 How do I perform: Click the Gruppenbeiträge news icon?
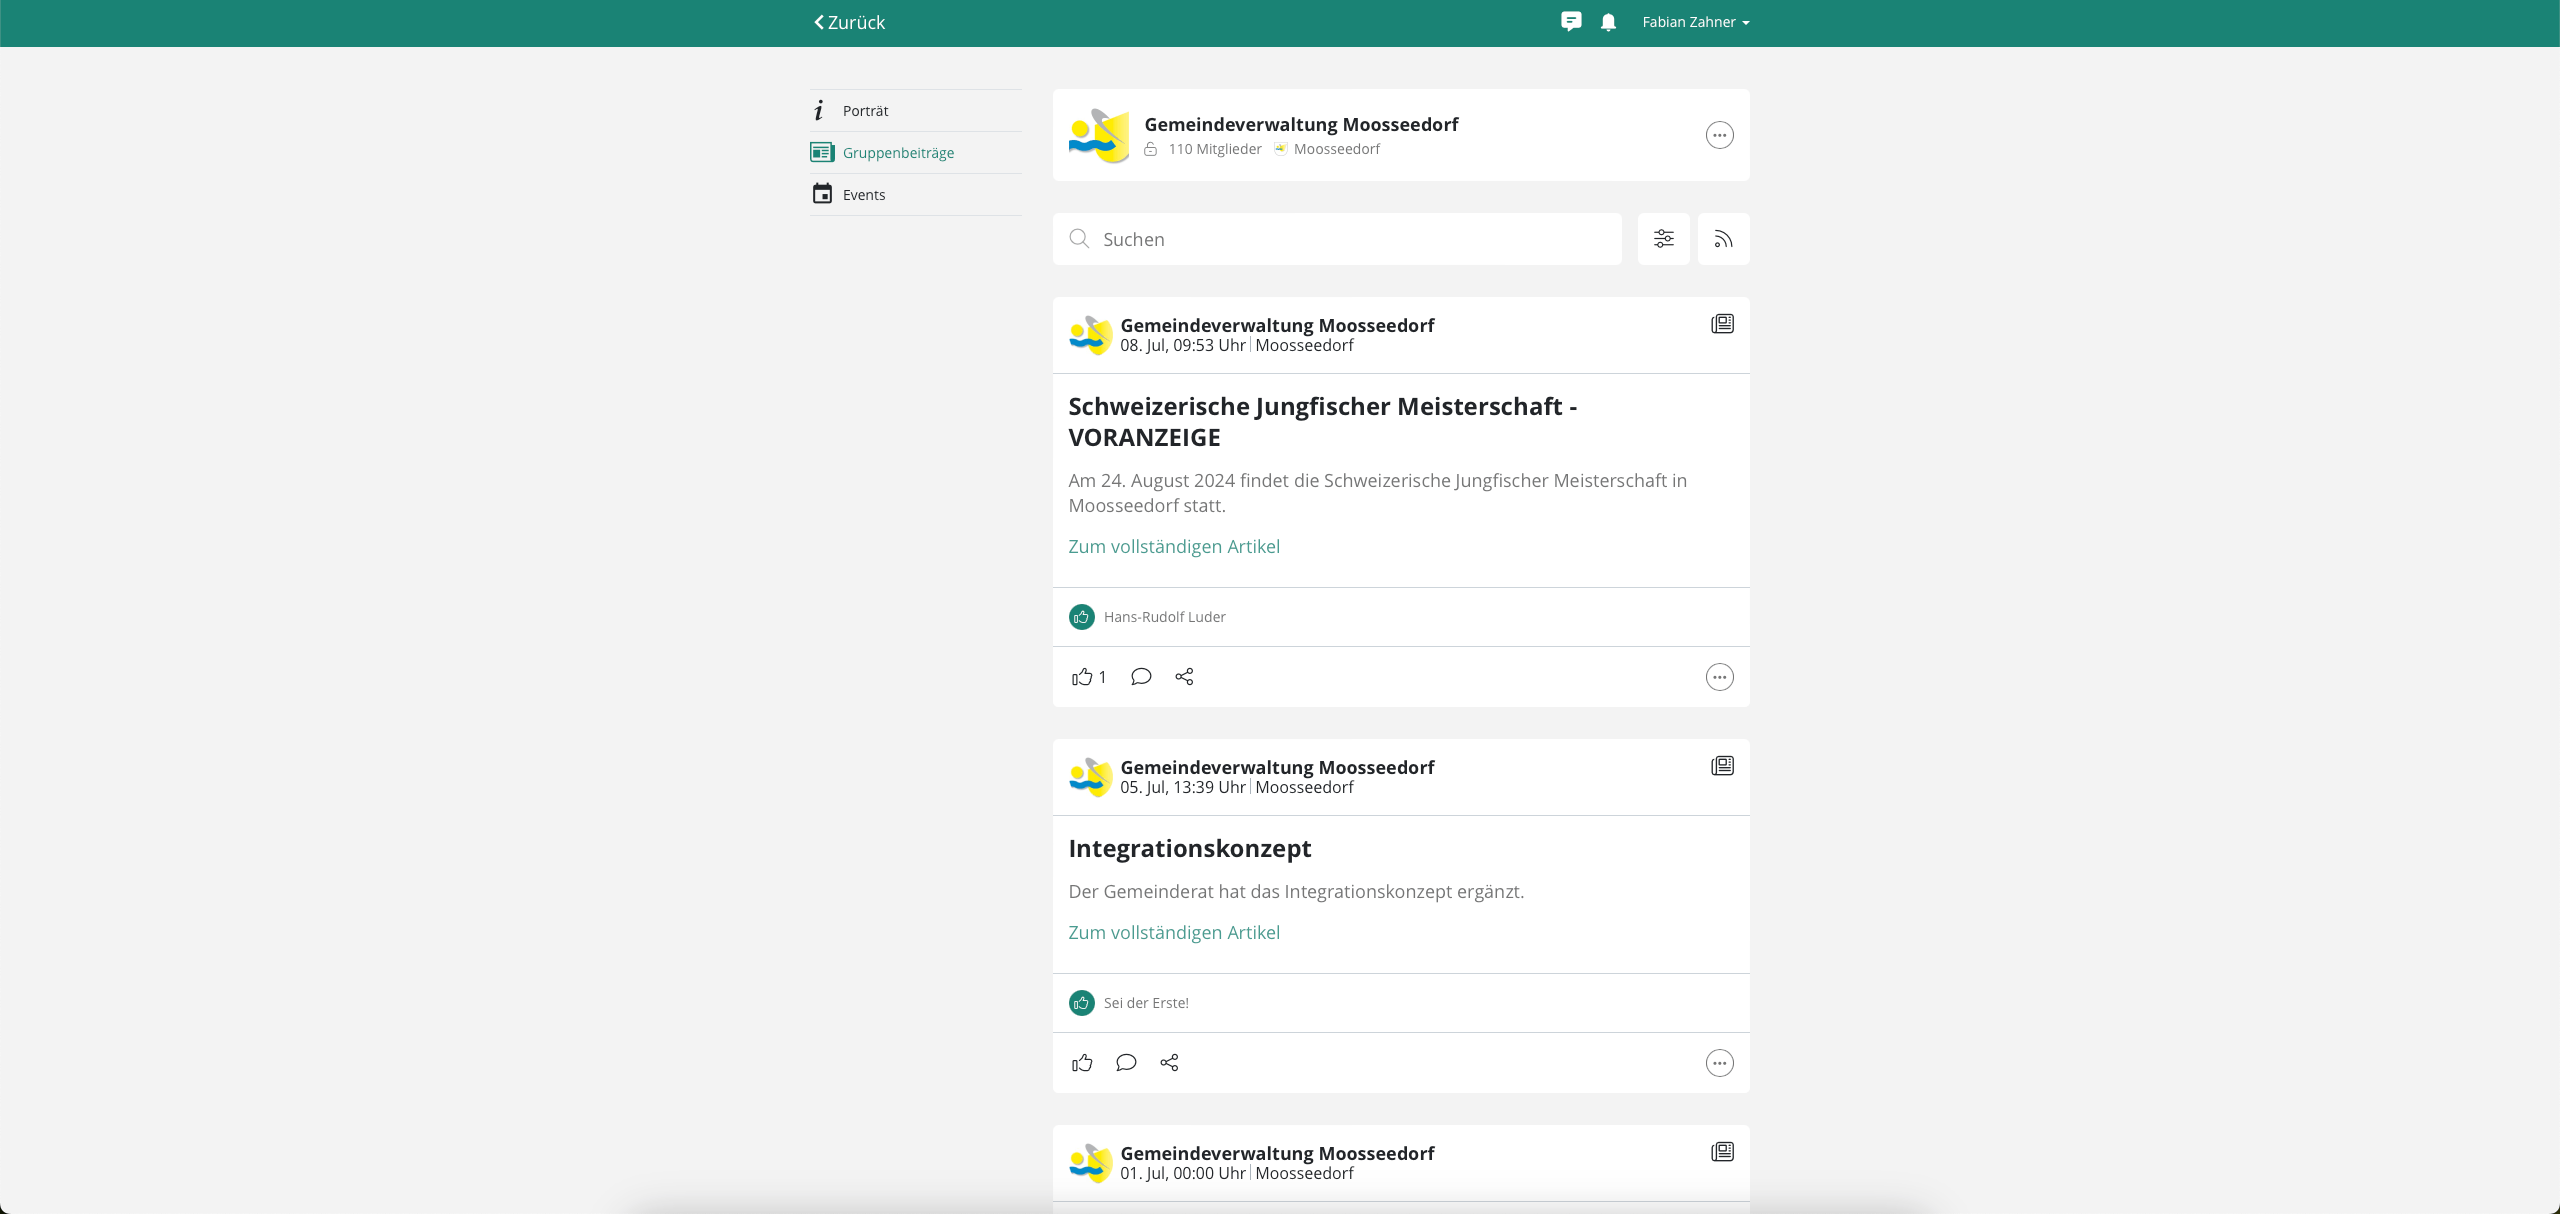pos(822,152)
